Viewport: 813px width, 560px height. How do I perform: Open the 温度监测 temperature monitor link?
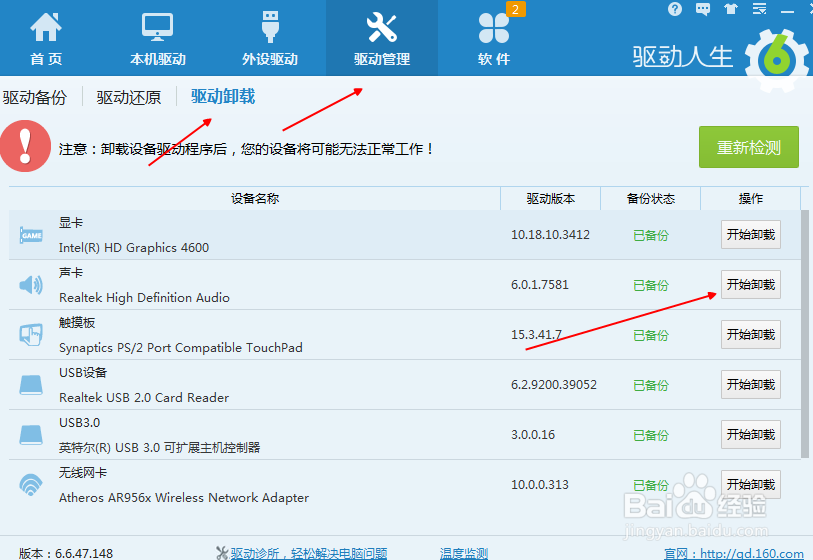[x=464, y=553]
